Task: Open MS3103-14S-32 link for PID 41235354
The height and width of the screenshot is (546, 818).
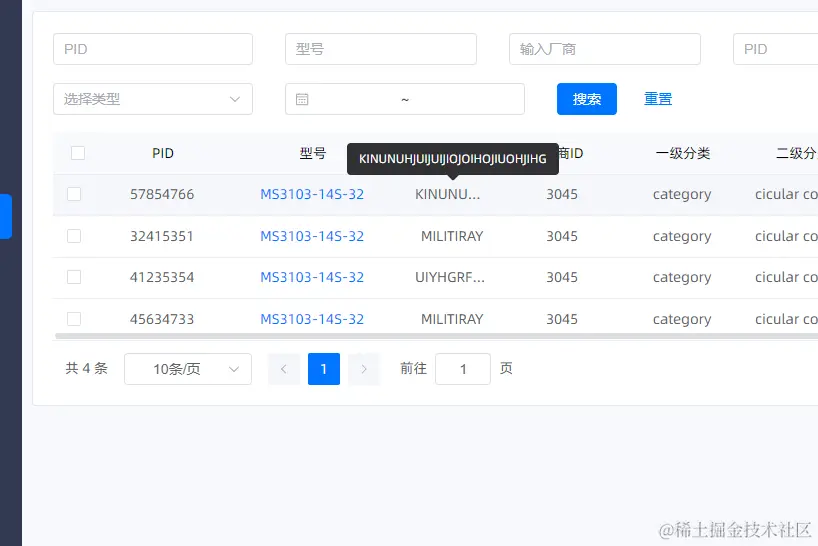Action: tap(312, 277)
